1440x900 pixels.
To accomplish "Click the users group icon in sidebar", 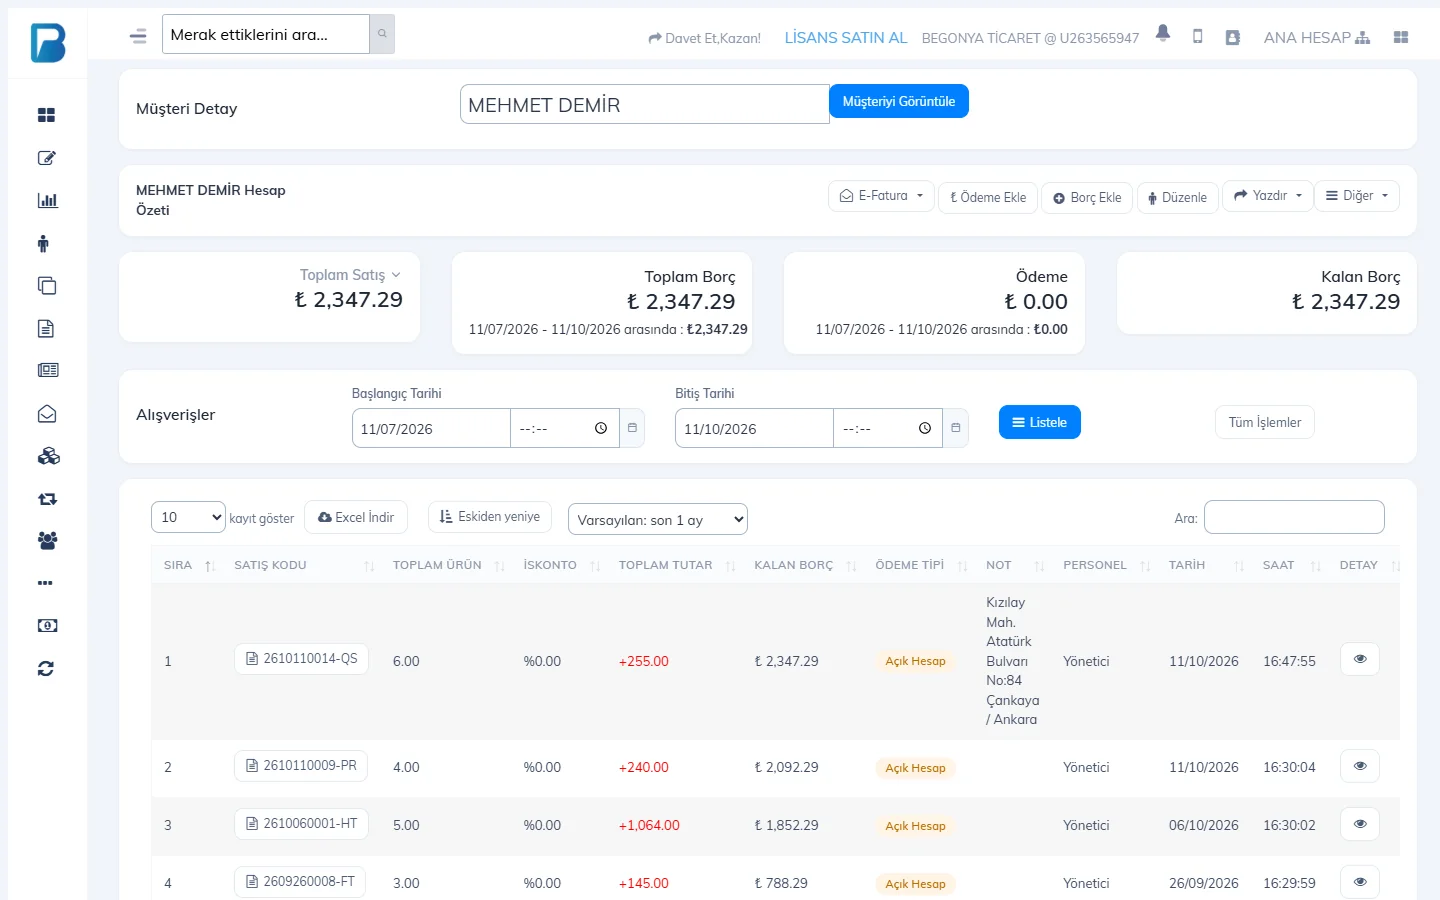I will [x=47, y=541].
